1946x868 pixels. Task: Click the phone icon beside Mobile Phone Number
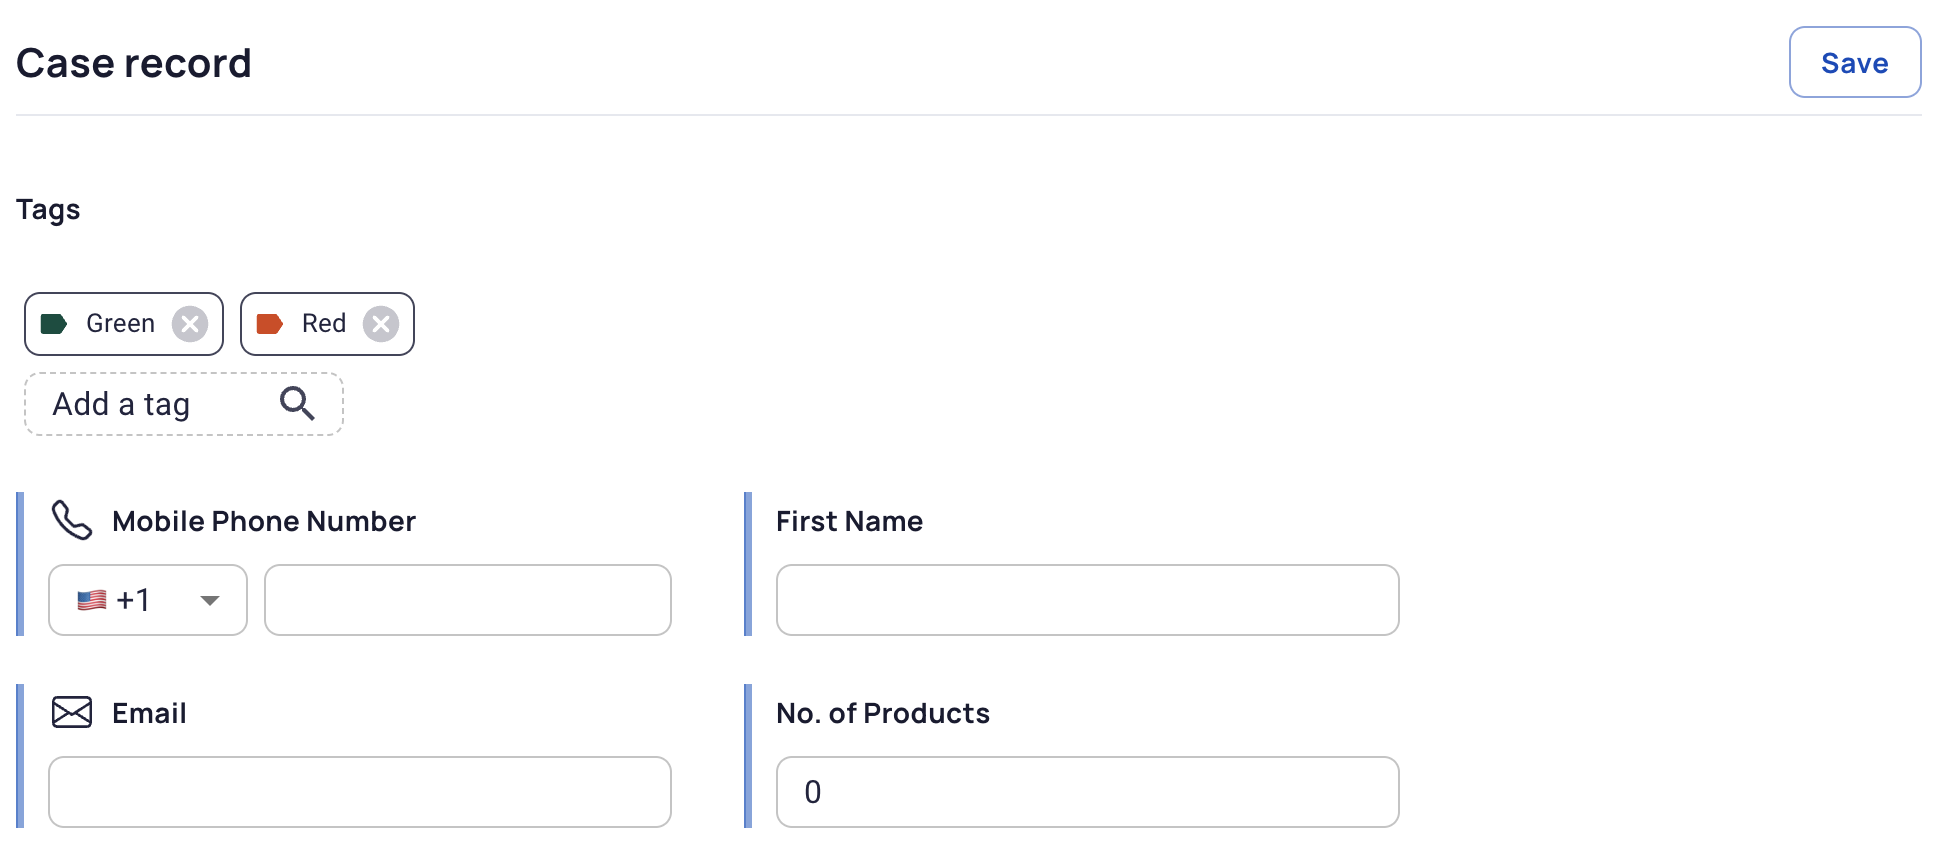coord(72,520)
